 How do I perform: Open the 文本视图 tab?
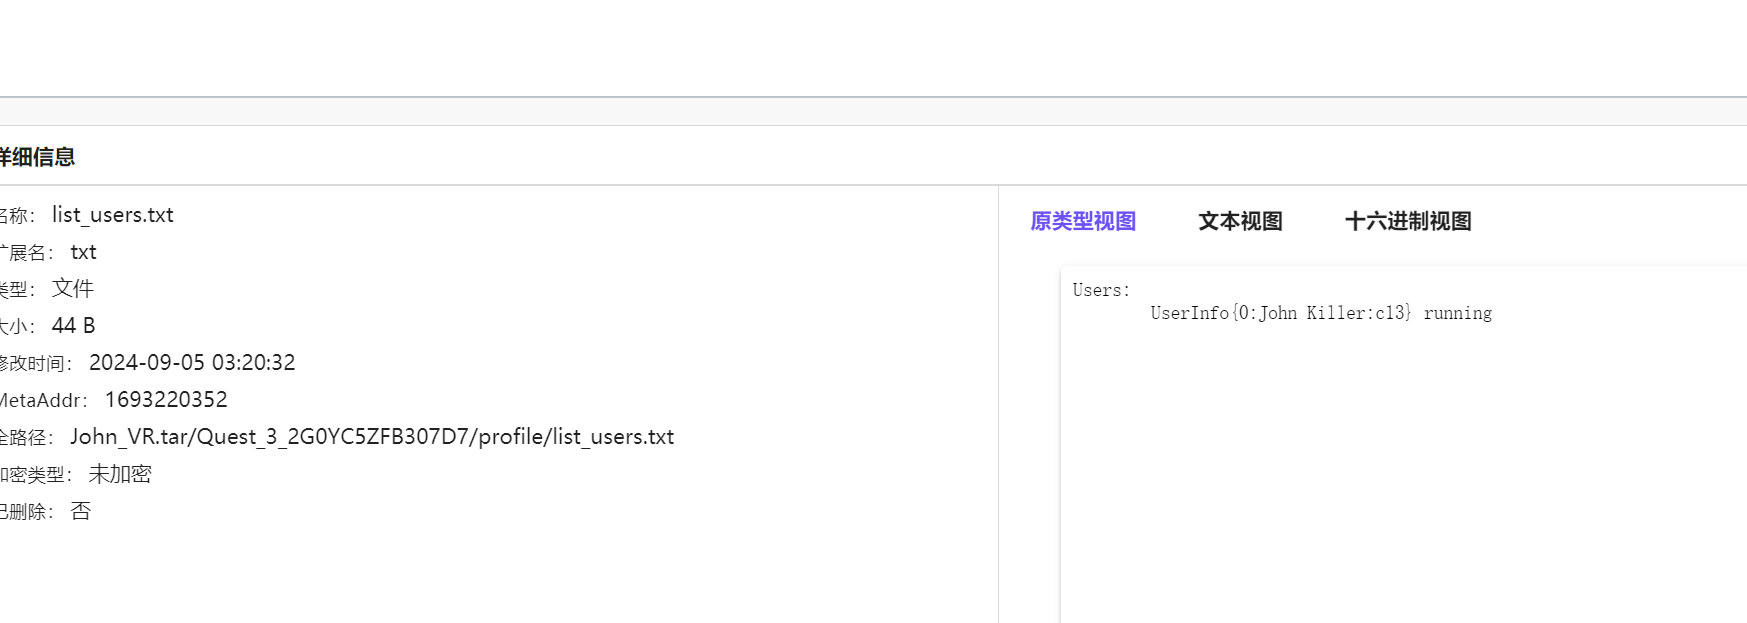click(x=1240, y=221)
